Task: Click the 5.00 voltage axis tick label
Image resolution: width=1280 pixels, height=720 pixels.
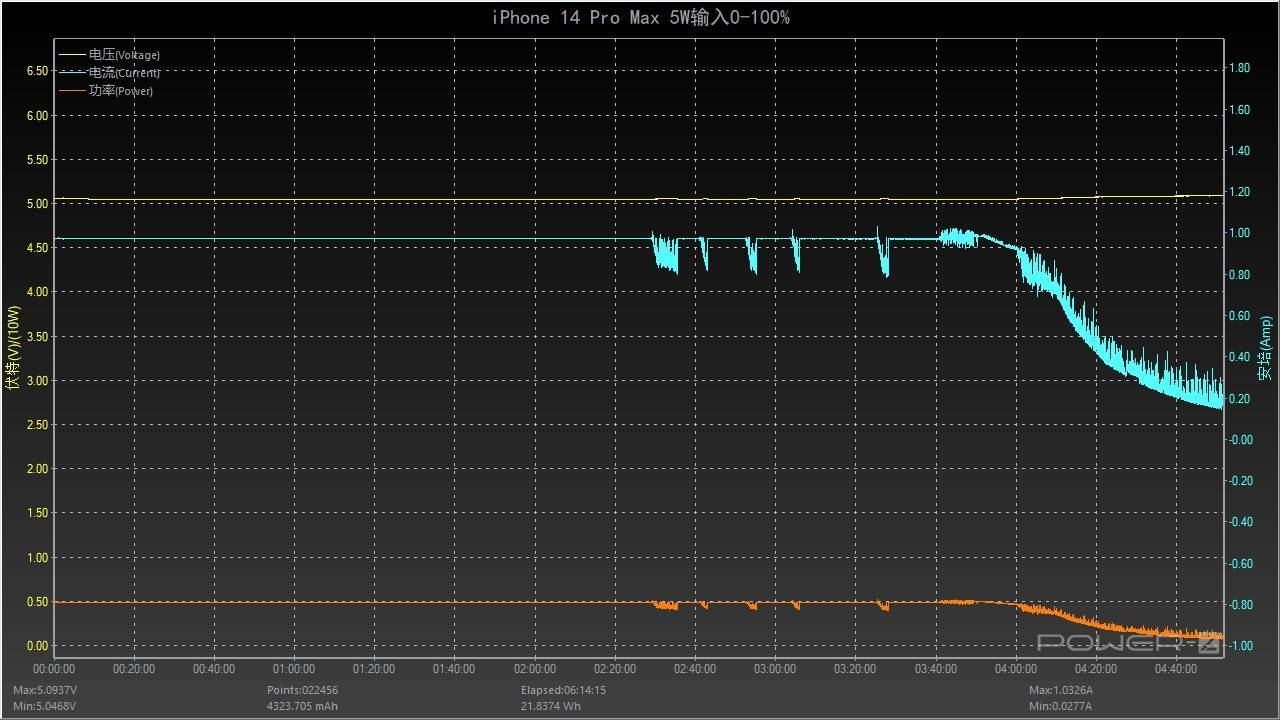Action: click(x=37, y=204)
